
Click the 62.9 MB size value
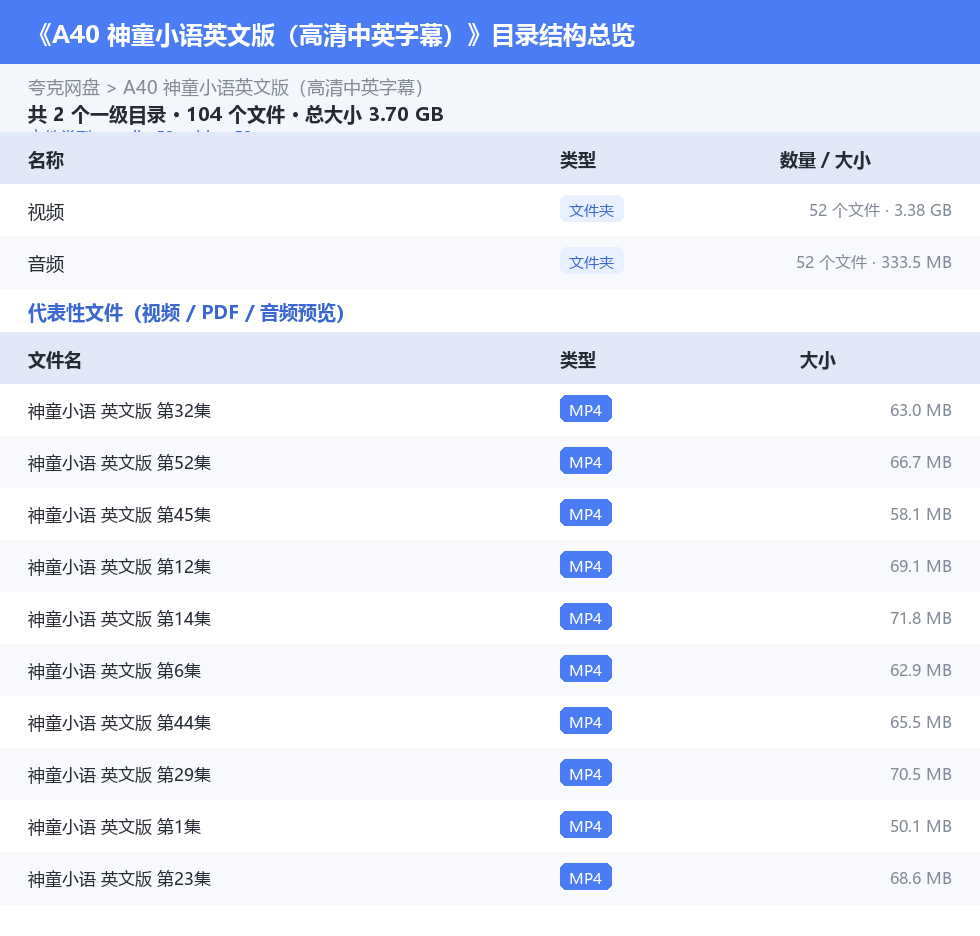point(921,670)
